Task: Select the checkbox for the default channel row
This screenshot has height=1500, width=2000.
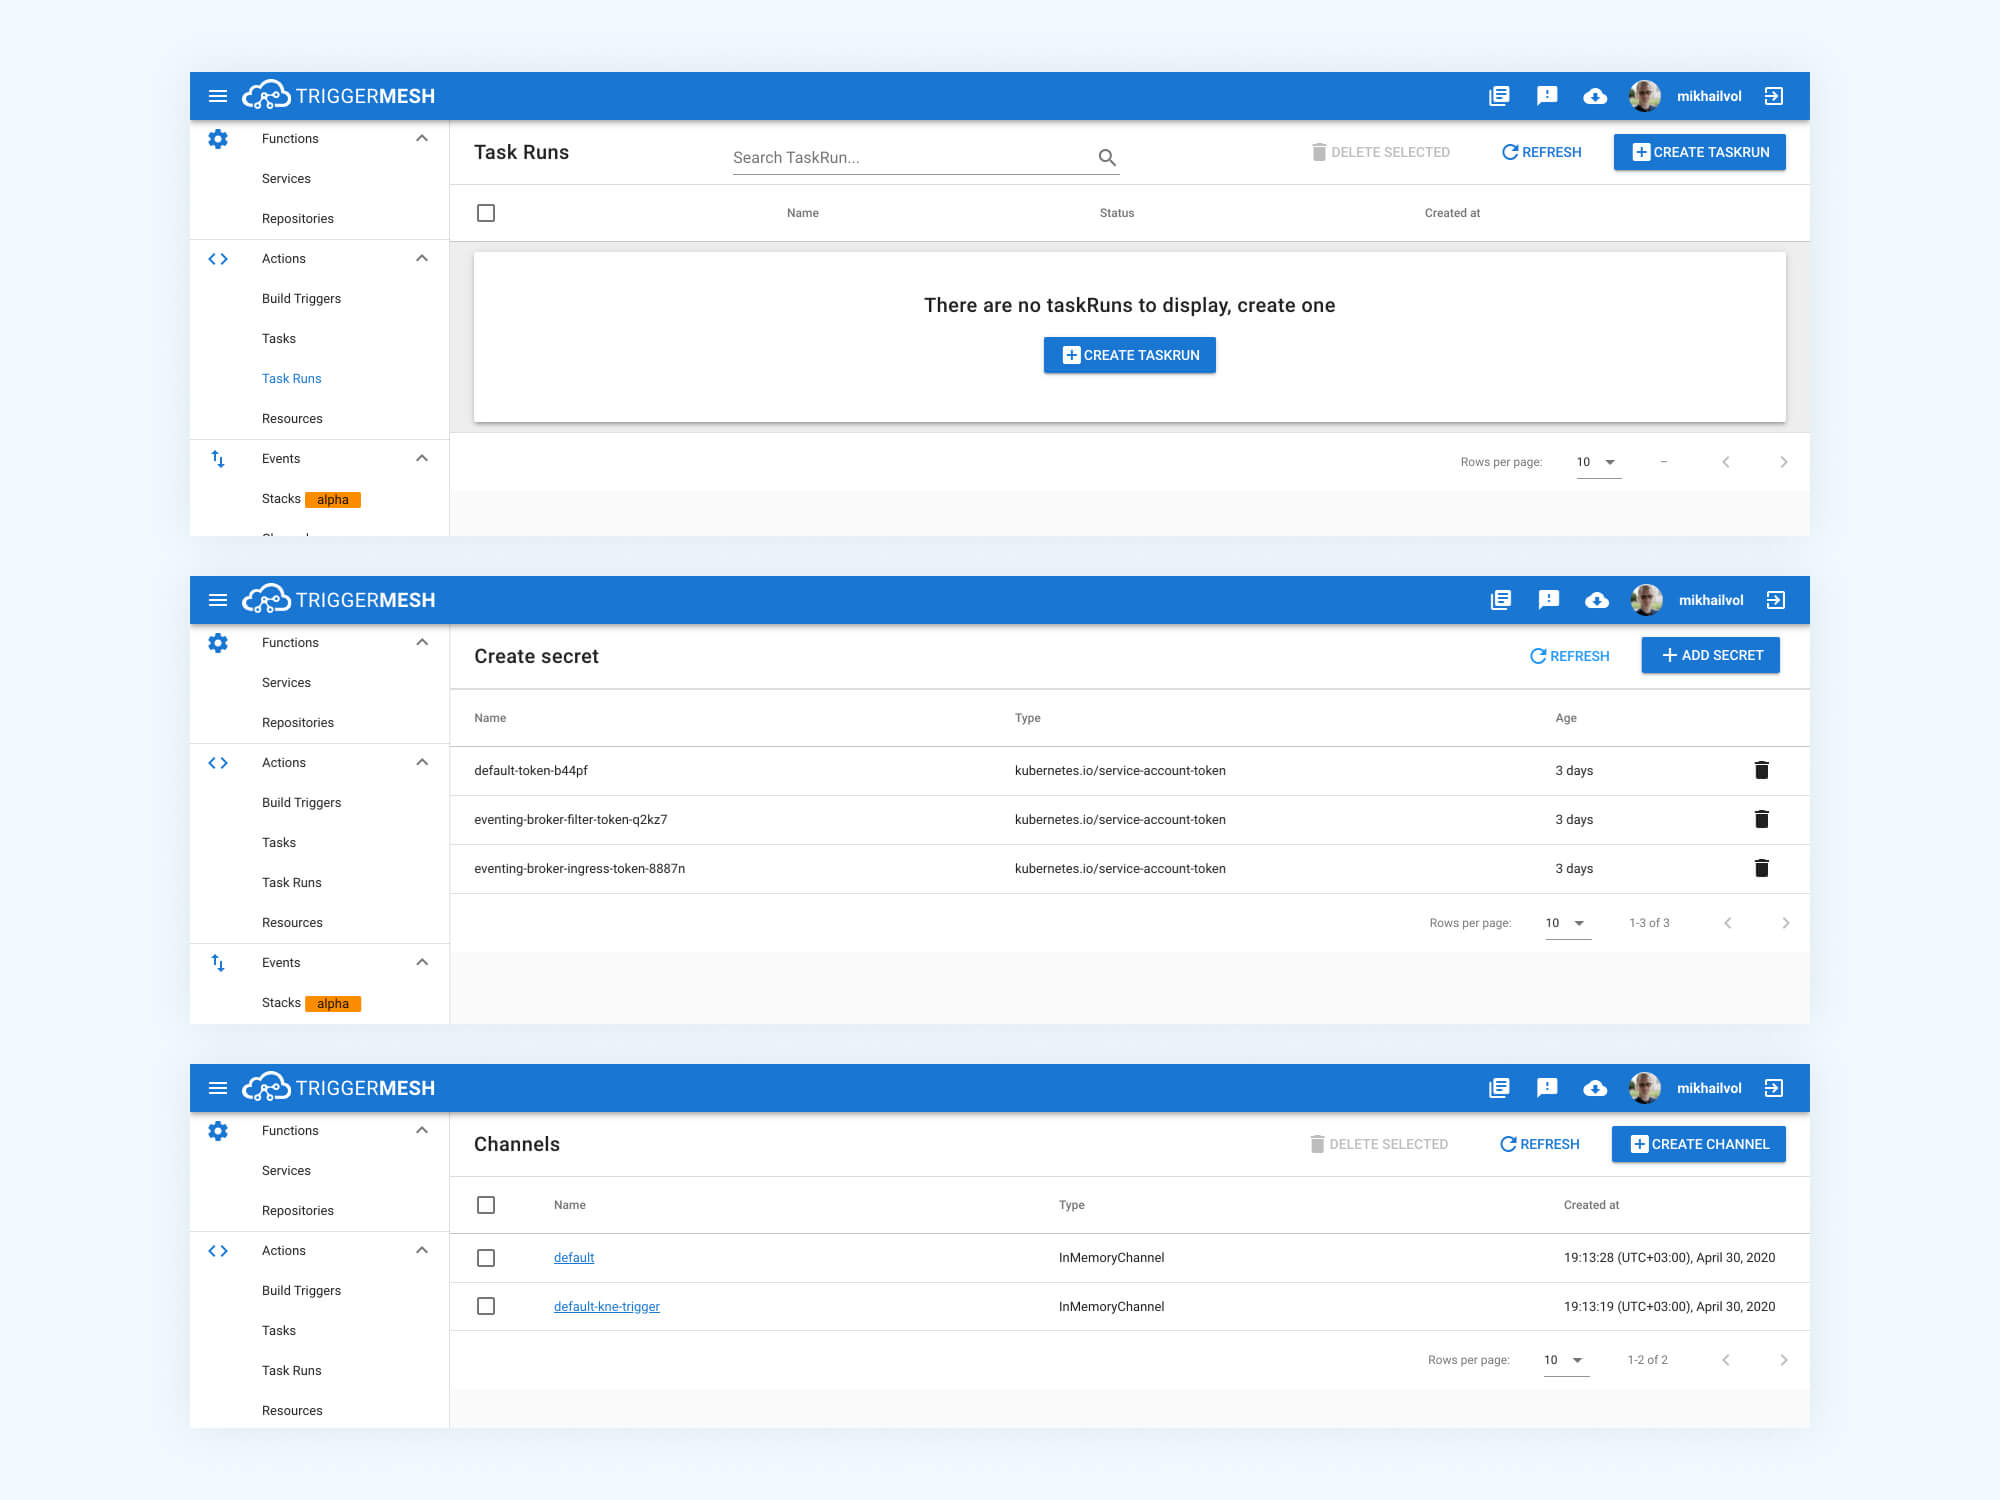Action: click(486, 1258)
